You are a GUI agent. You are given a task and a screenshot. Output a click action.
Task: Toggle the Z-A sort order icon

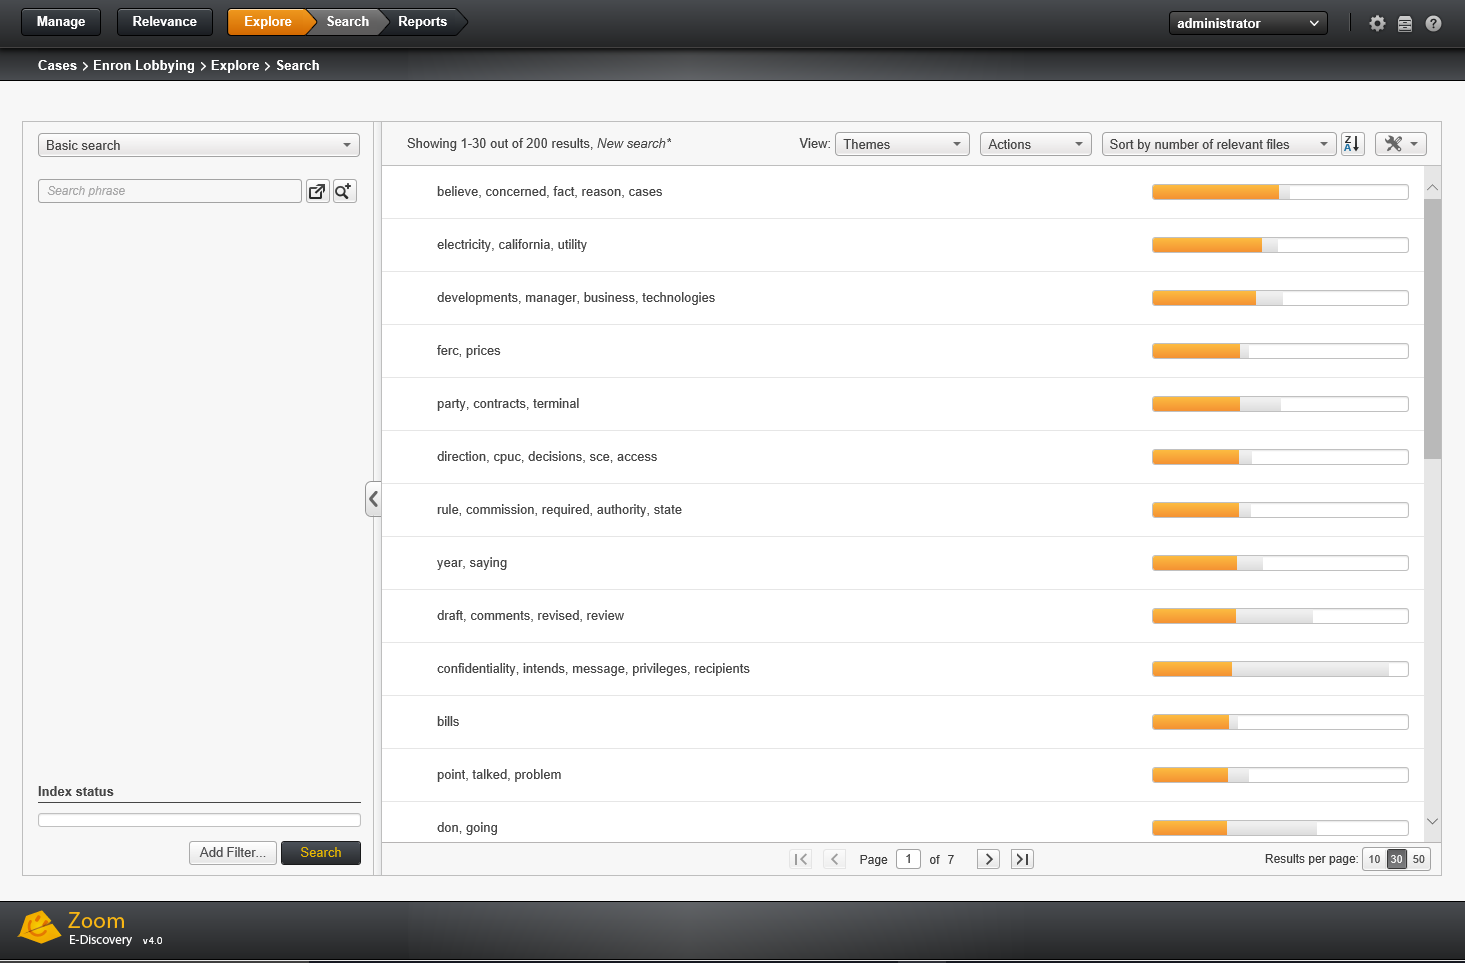[x=1352, y=143]
